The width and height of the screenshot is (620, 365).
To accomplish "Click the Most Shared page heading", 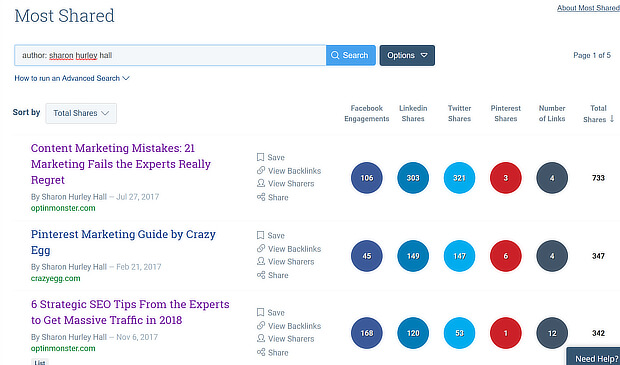I will [64, 16].
